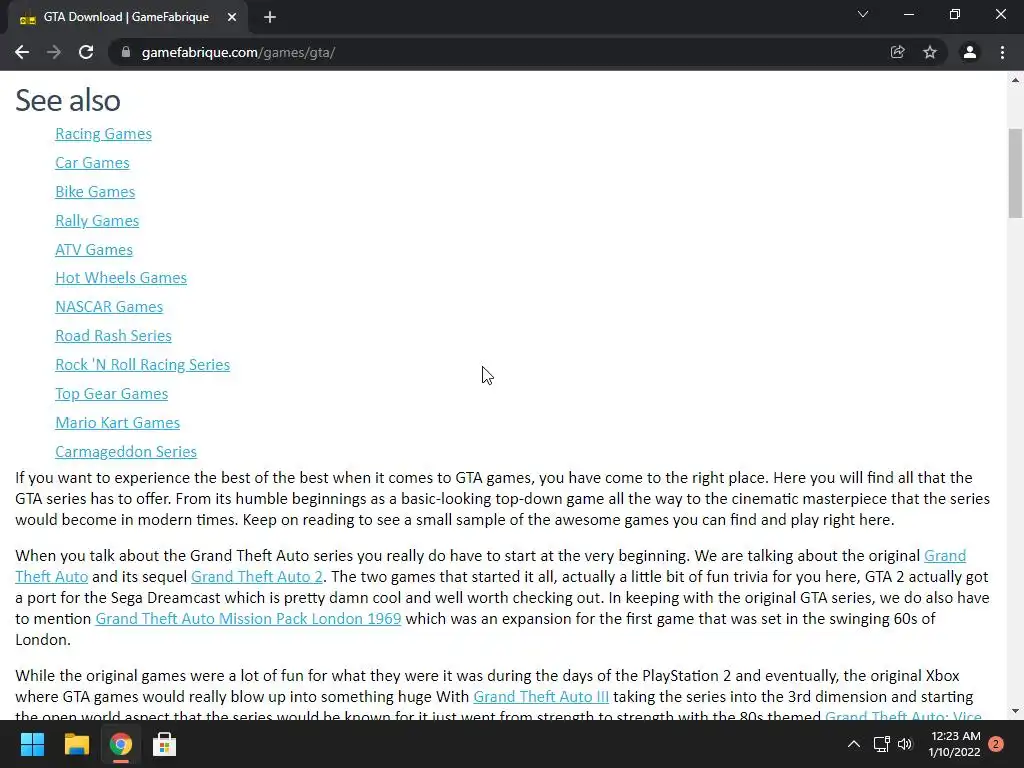The height and width of the screenshot is (768, 1024).
Task: Open a new browser tab
Action: tap(270, 18)
